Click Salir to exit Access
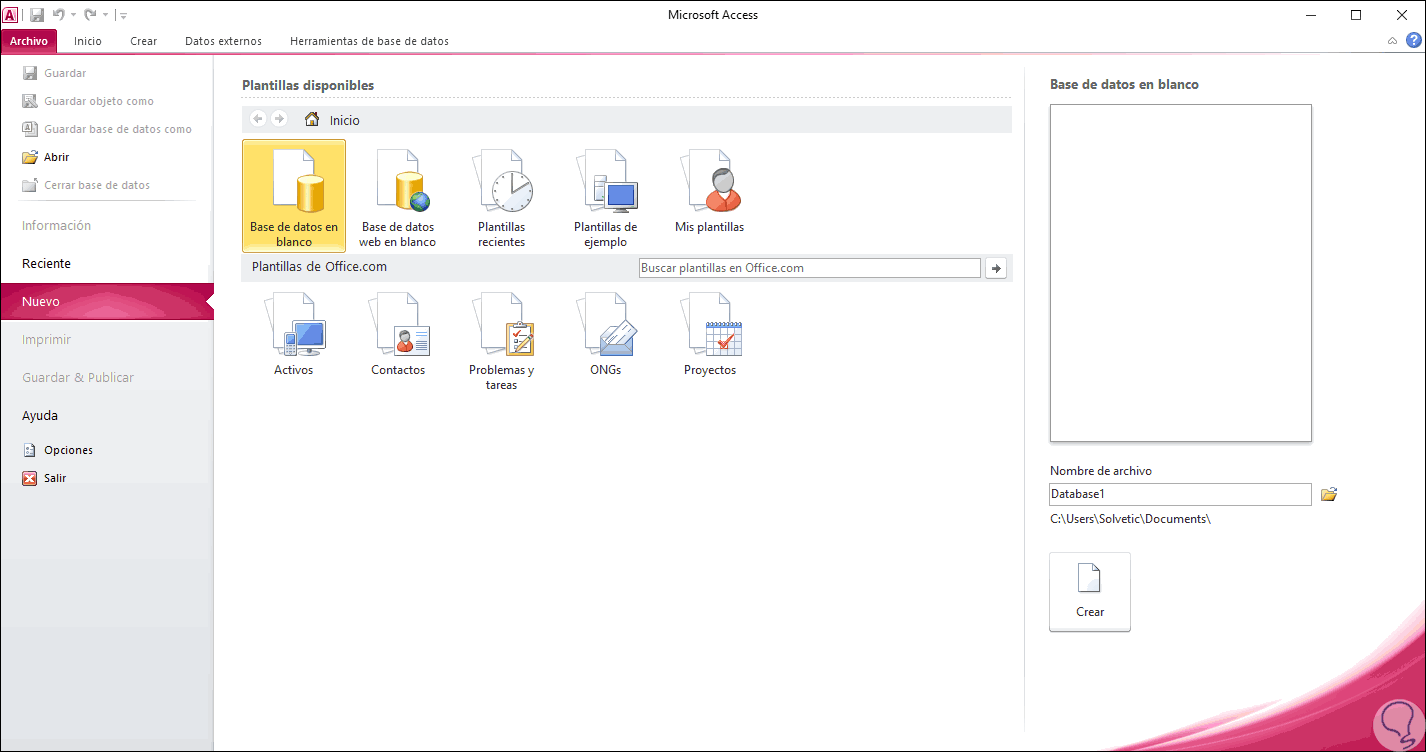The height and width of the screenshot is (752, 1426). click(44, 478)
